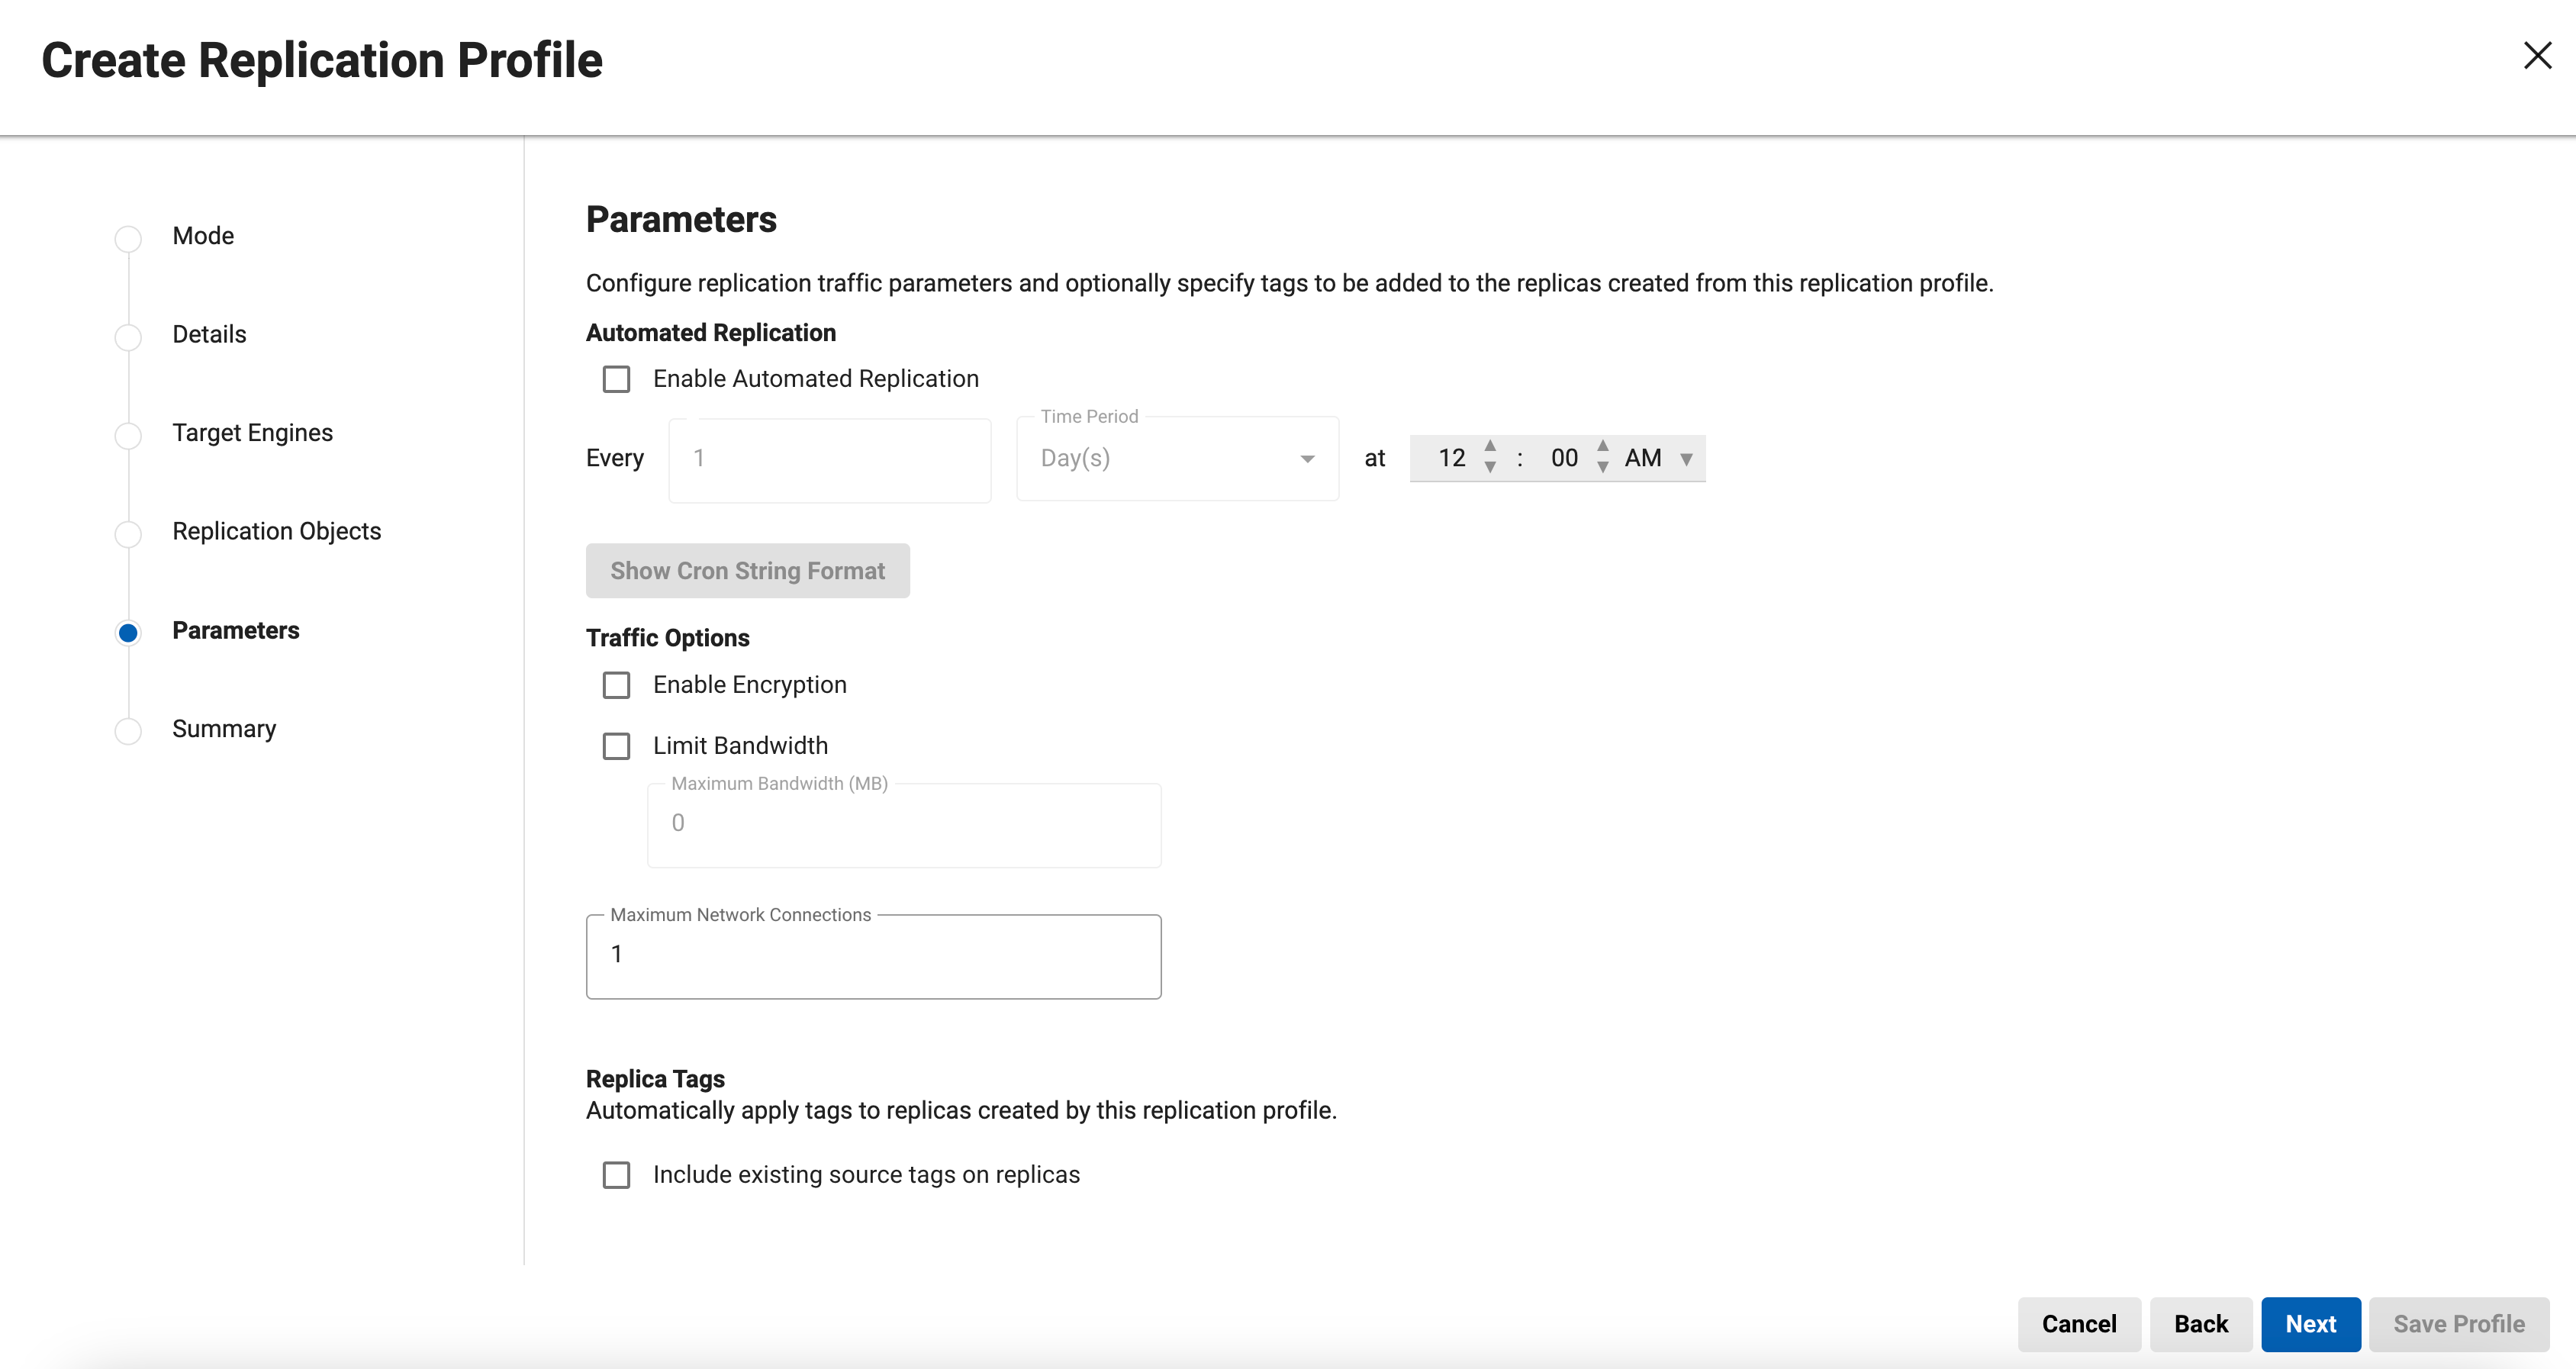Toggle the Enable Encryption checkbox
The height and width of the screenshot is (1369, 2576).
point(616,685)
